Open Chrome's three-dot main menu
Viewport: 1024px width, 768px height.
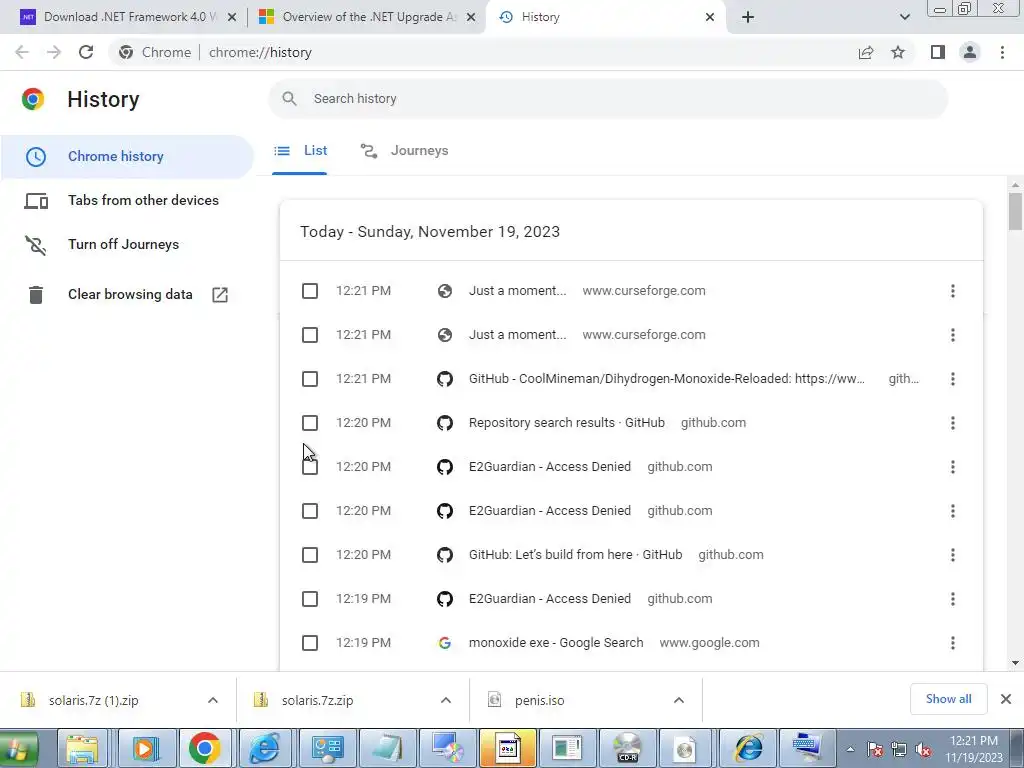tap(1002, 52)
